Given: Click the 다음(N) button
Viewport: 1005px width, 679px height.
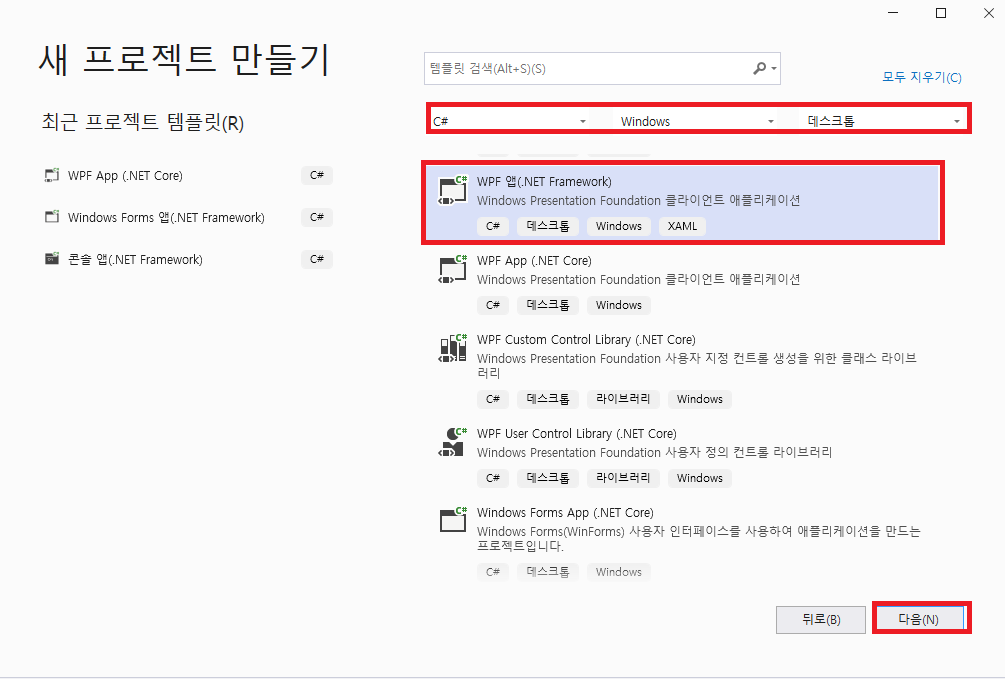Looking at the screenshot, I should [921, 619].
